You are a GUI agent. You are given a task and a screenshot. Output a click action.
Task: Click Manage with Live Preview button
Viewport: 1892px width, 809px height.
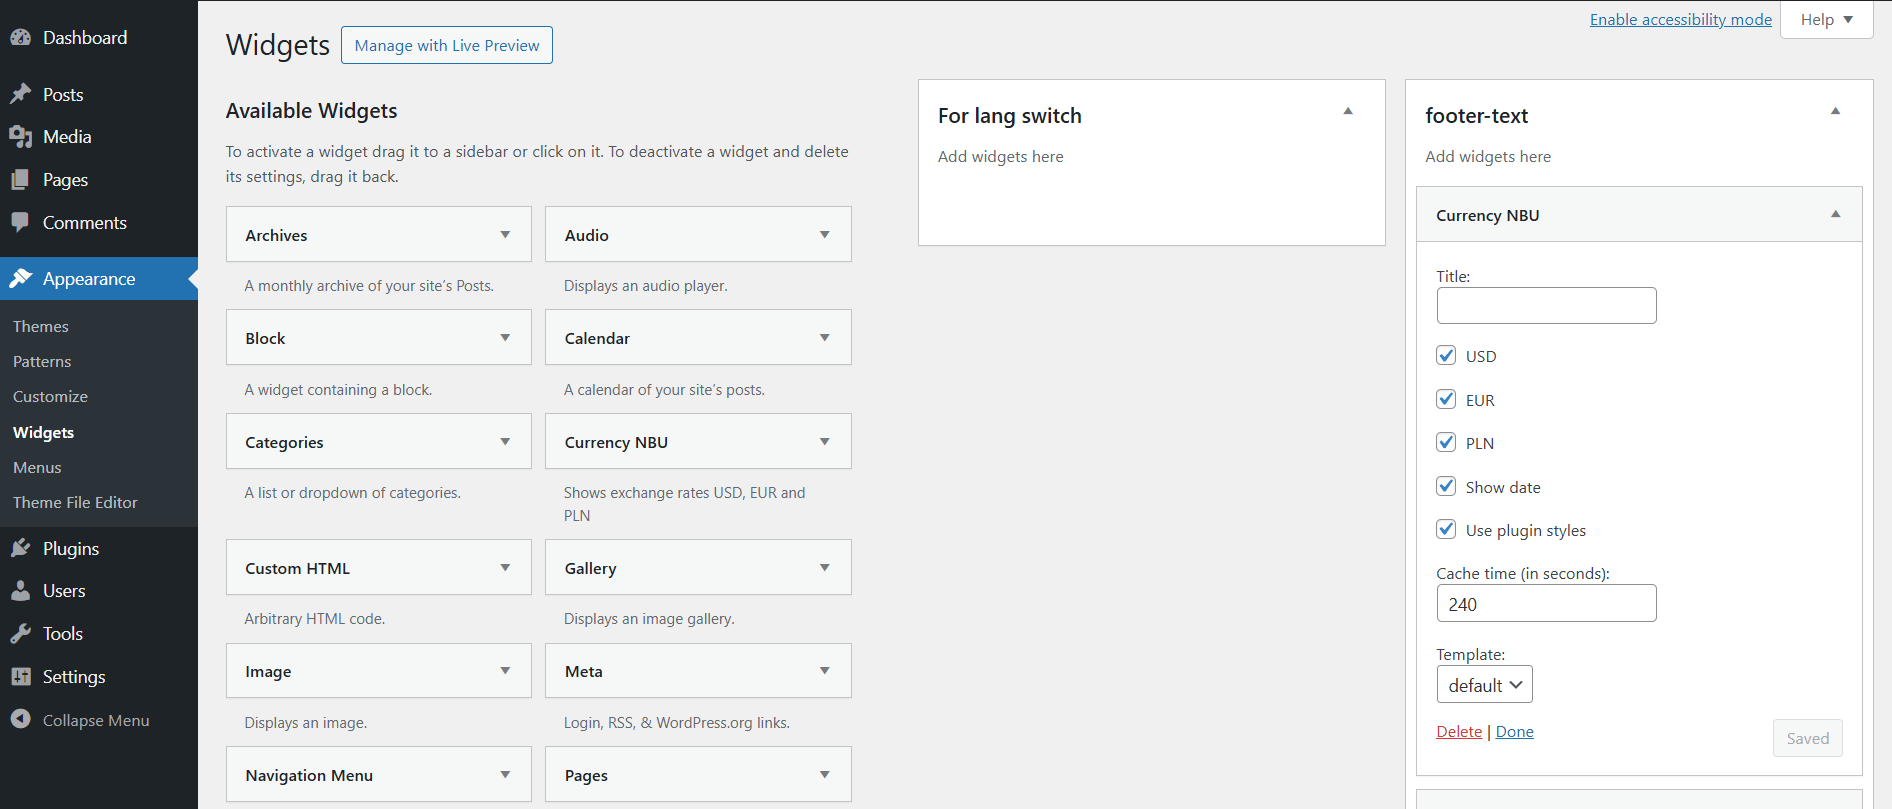[x=446, y=45]
